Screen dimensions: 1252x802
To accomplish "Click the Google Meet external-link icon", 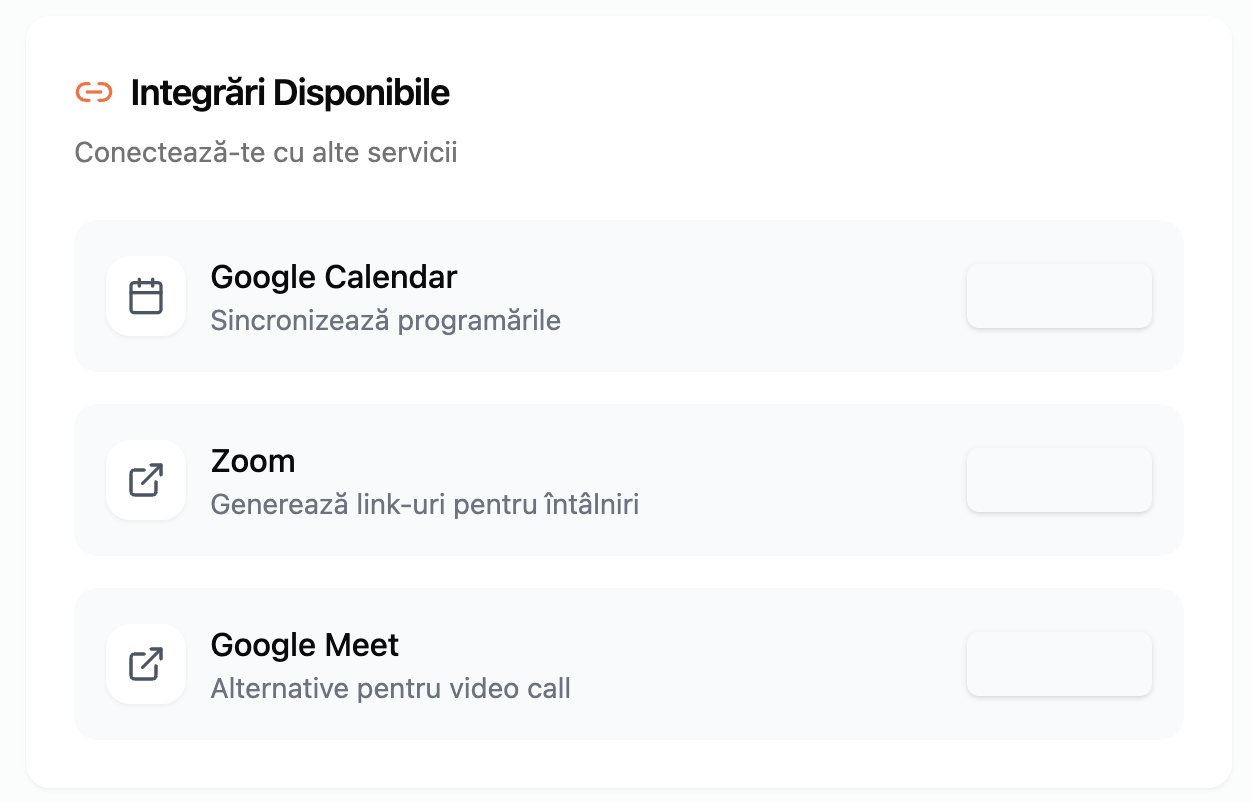I will pos(146,664).
